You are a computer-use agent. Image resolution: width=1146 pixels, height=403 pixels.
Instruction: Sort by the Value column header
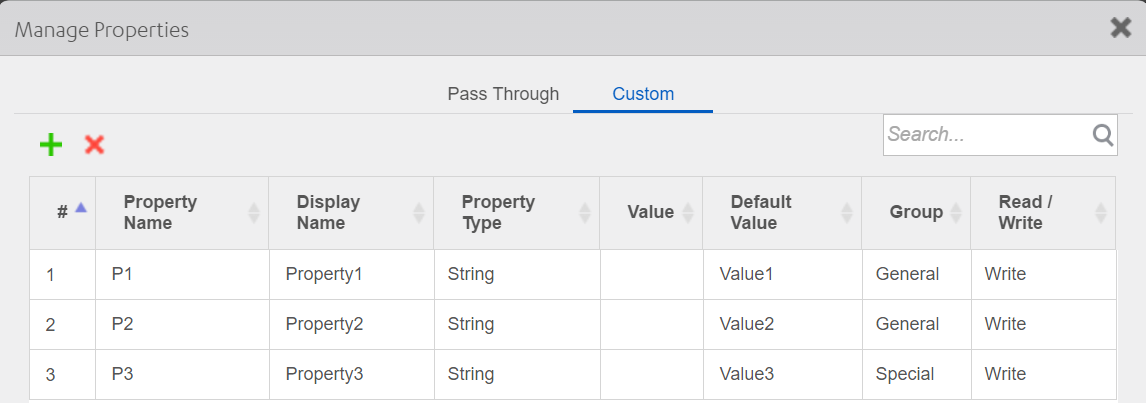pyautogui.click(x=688, y=212)
